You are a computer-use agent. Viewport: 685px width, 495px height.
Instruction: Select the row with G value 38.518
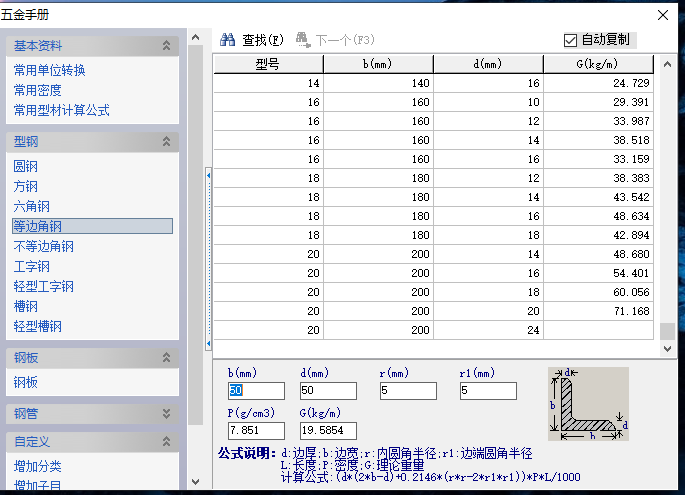(x=433, y=140)
